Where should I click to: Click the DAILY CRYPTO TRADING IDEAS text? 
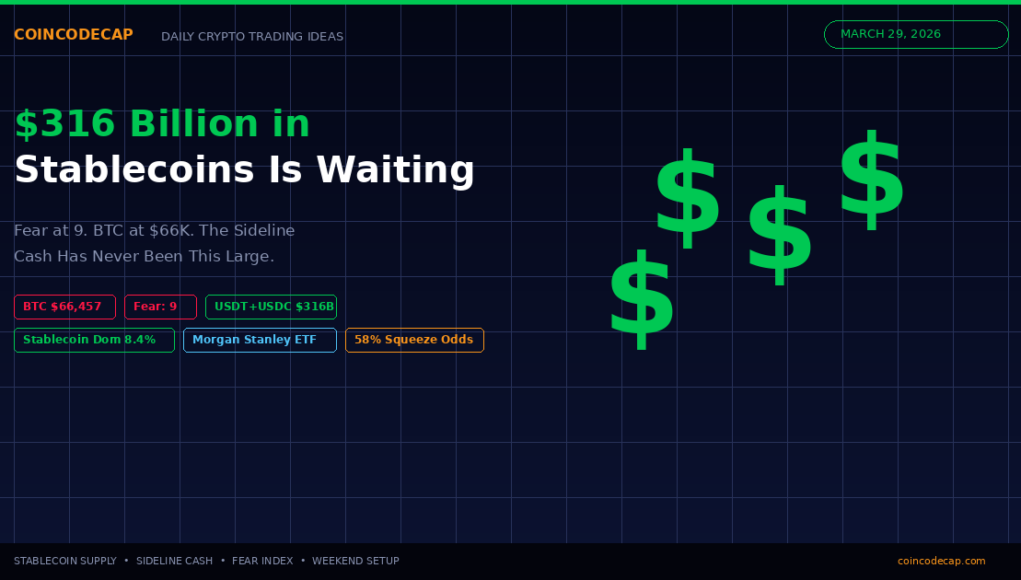[252, 36]
